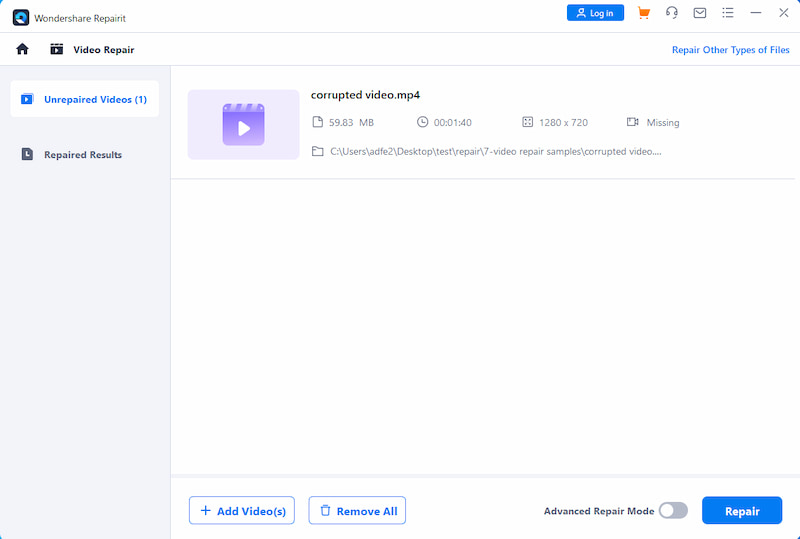Click the file size icon
800x539 pixels.
coord(318,122)
